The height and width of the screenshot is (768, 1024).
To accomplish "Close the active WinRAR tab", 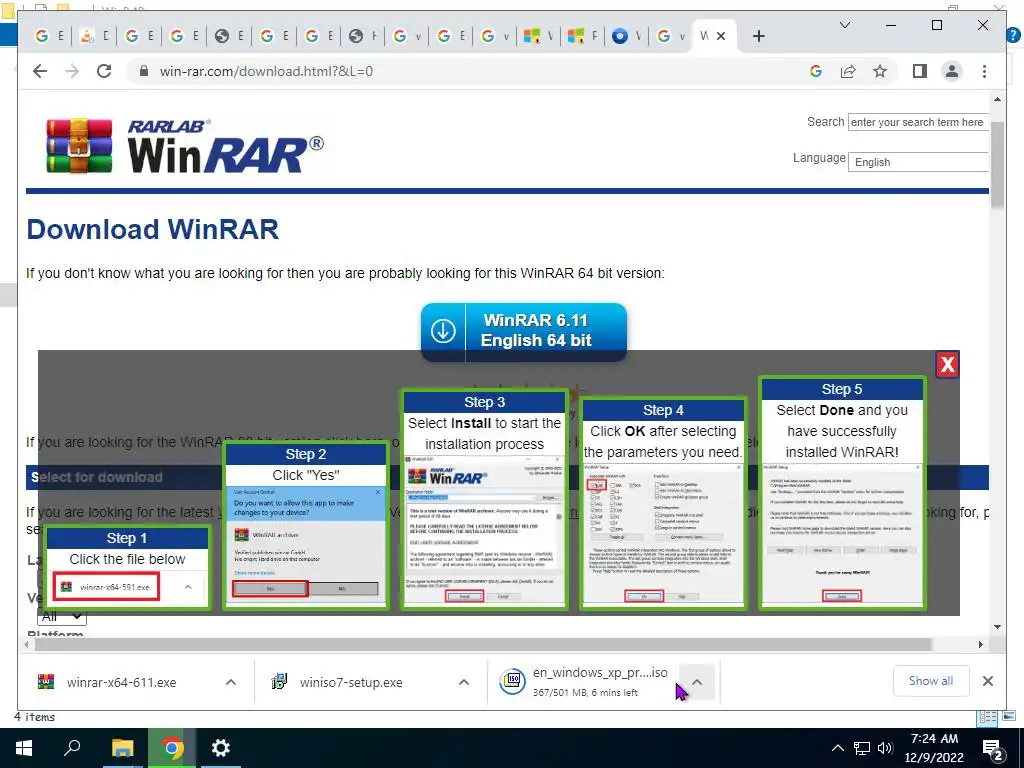I will coord(721,36).
